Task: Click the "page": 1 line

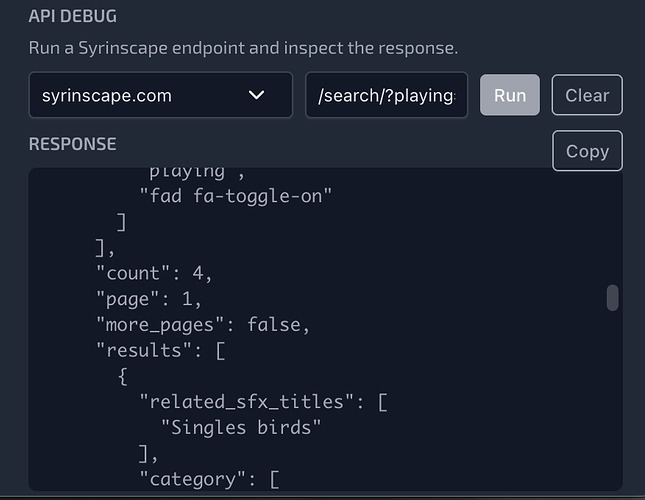Action: click(x=148, y=299)
